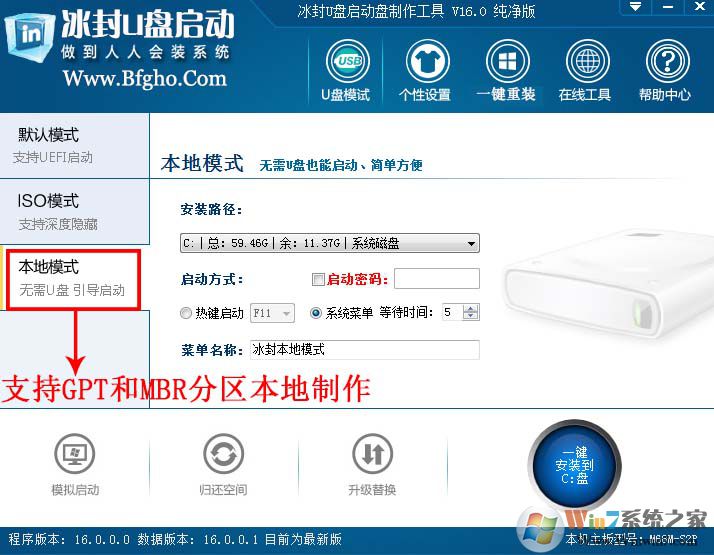Click the 一键重装 windows icon
714x555 pixels.
click(x=507, y=61)
